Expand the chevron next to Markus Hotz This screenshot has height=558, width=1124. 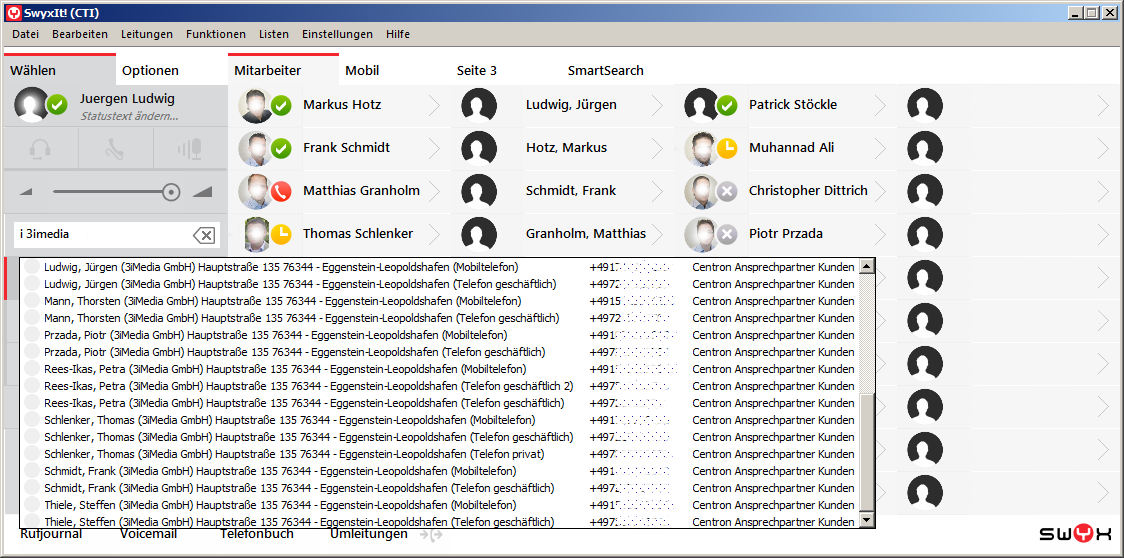(434, 105)
